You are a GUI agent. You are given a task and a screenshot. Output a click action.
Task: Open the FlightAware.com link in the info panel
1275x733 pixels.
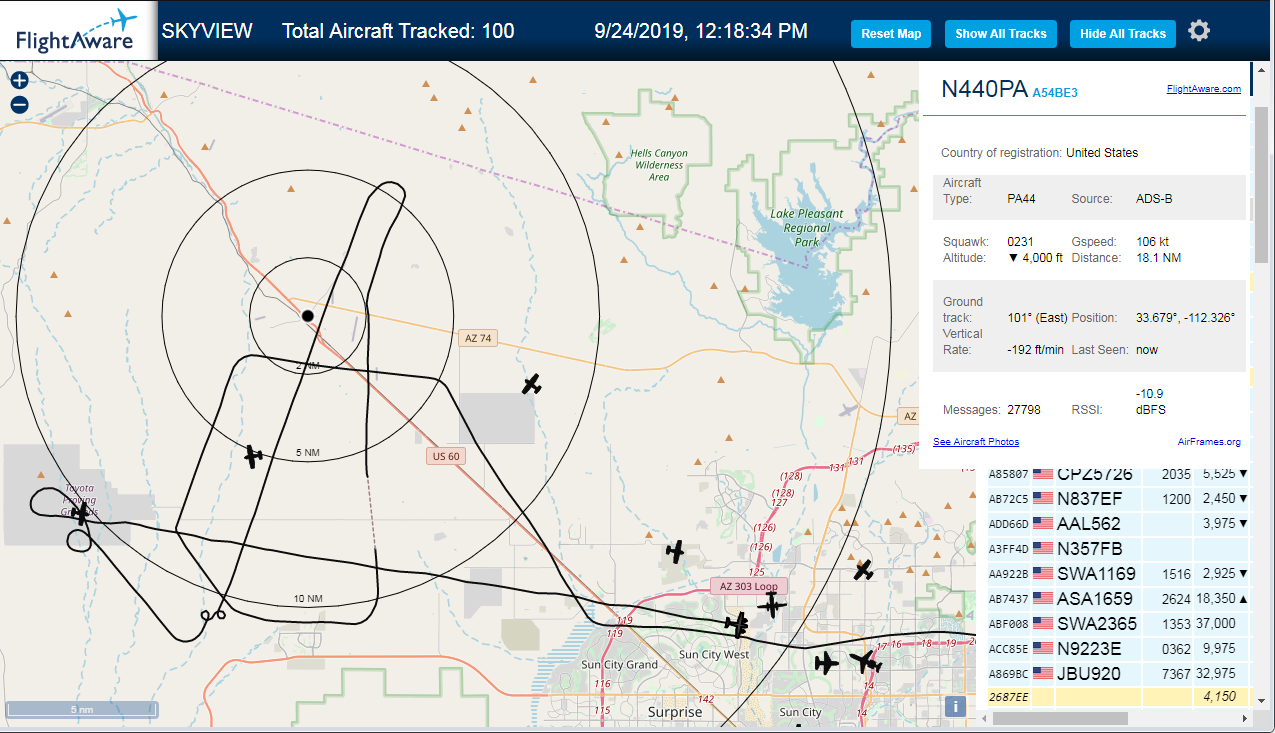coord(1203,89)
